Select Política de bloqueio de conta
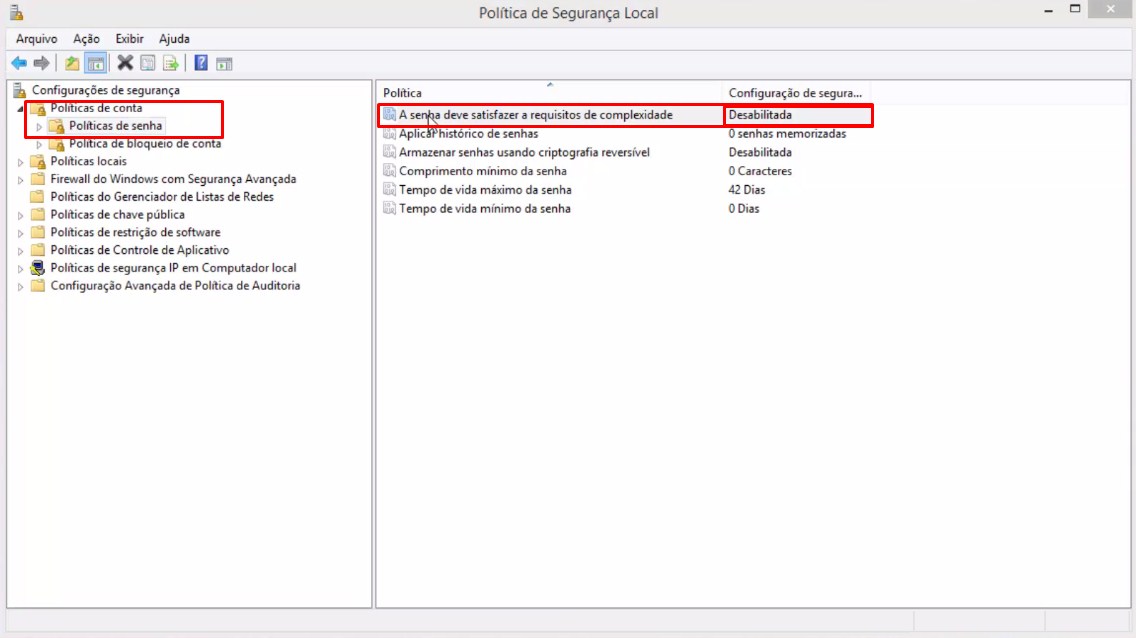The width and height of the screenshot is (1136, 638). [145, 143]
